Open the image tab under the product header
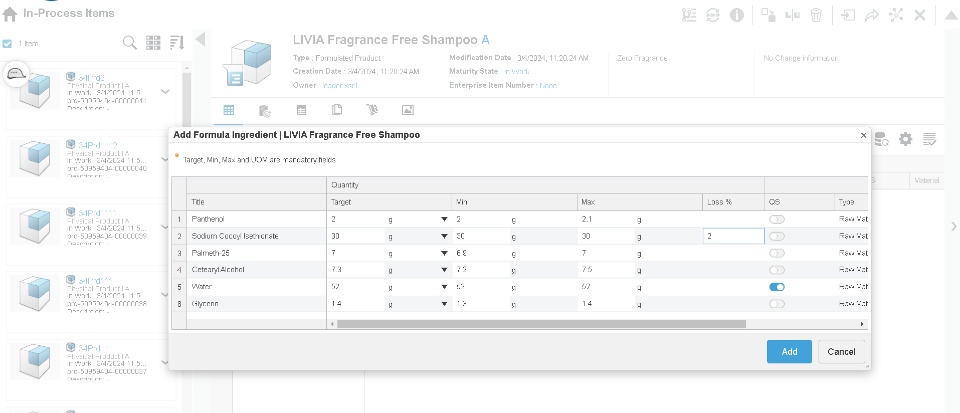Viewport: 960px width, 413px height. tap(407, 109)
